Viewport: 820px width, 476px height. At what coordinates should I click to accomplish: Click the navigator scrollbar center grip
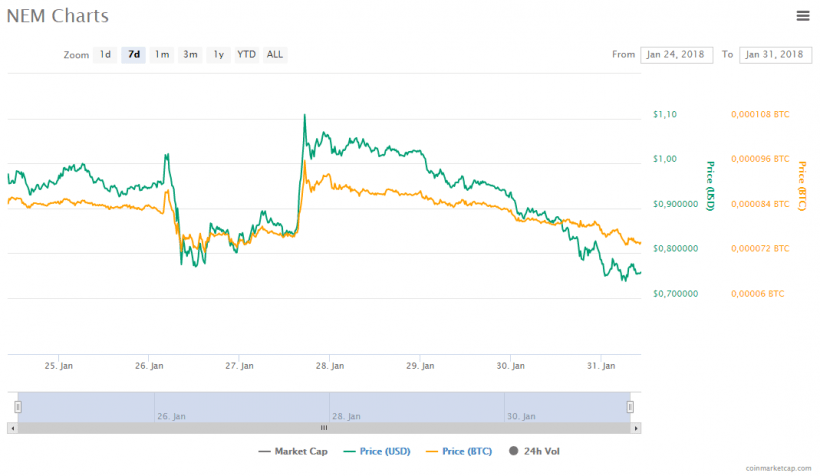point(324,428)
